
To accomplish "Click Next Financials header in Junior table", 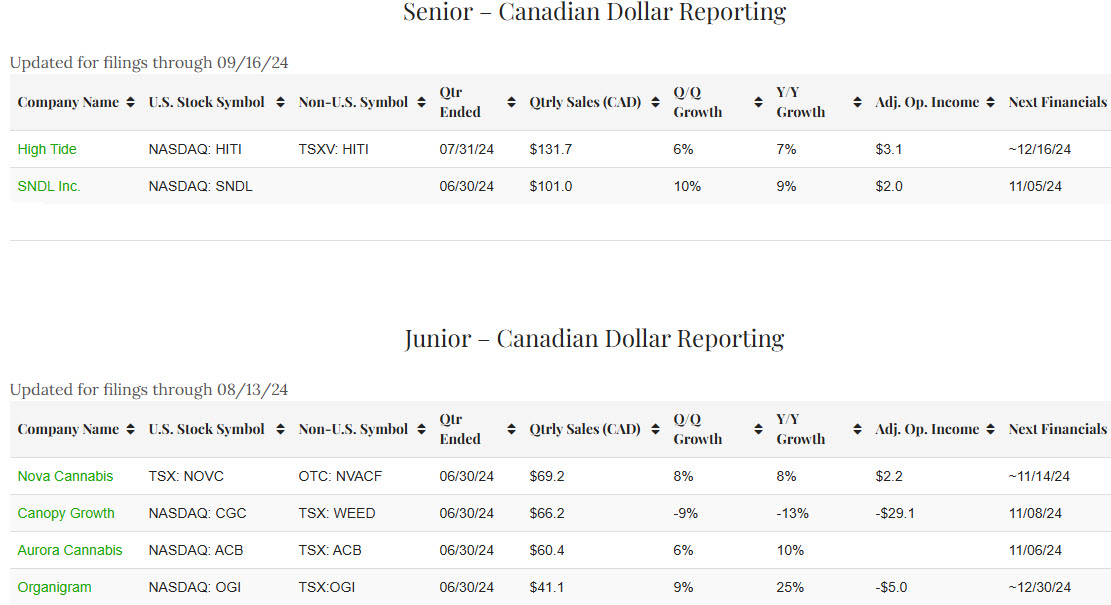I will pyautogui.click(x=1057, y=429).
